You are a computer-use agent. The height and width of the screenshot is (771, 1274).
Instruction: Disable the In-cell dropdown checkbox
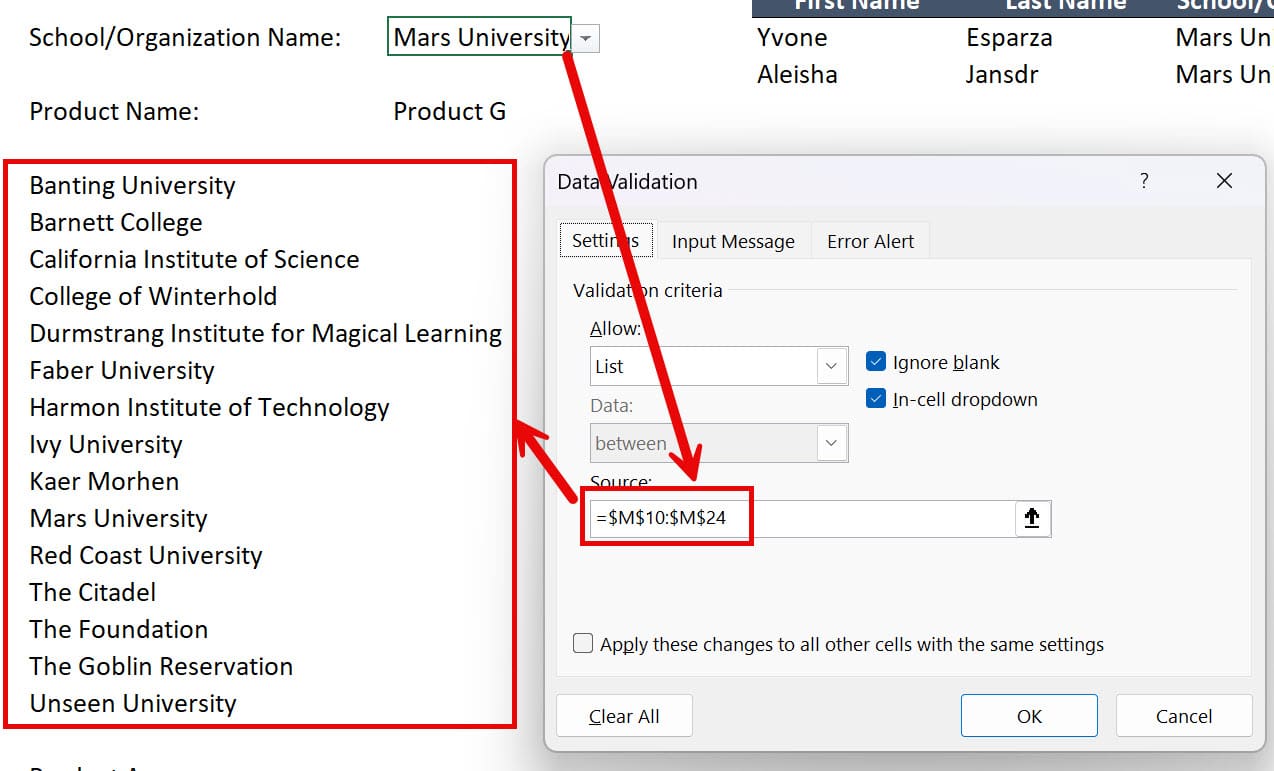pos(877,398)
